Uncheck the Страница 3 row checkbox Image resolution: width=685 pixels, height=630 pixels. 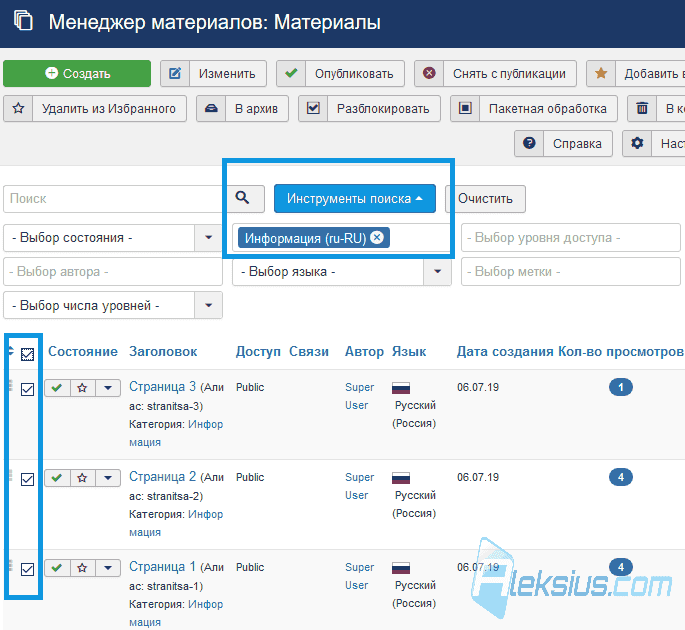28,389
